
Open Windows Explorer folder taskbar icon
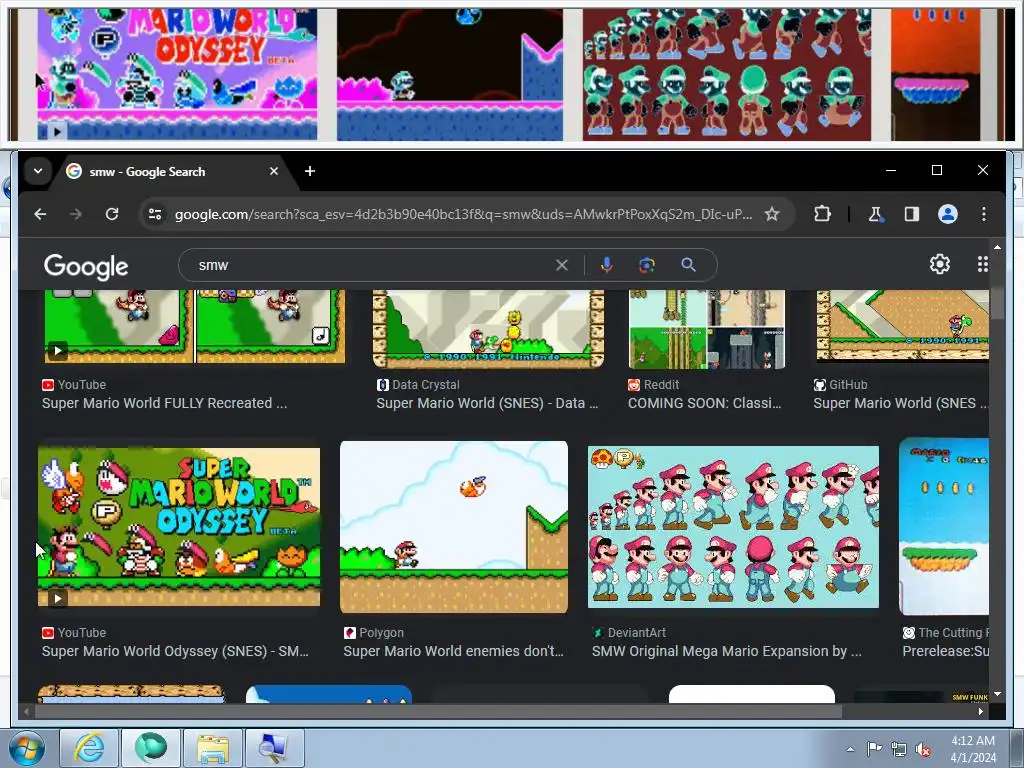[213, 748]
